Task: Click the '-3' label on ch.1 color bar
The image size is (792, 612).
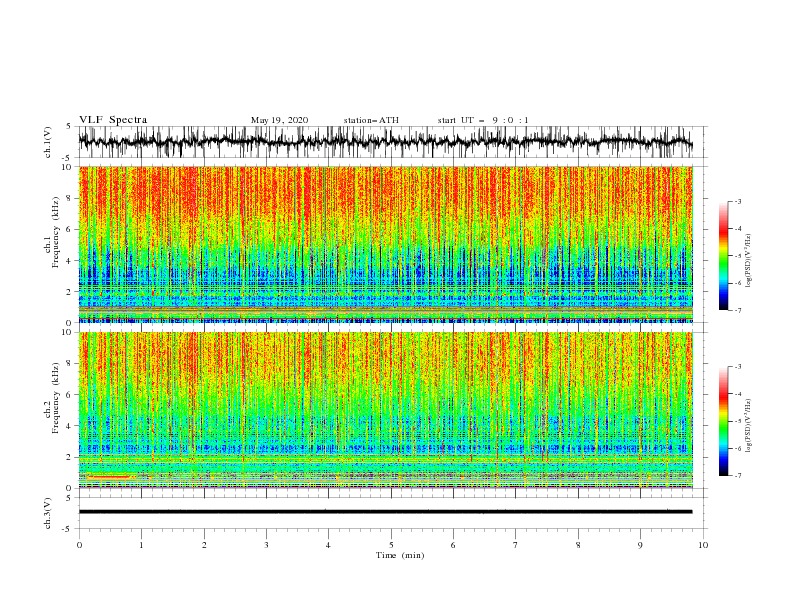Action: click(737, 201)
